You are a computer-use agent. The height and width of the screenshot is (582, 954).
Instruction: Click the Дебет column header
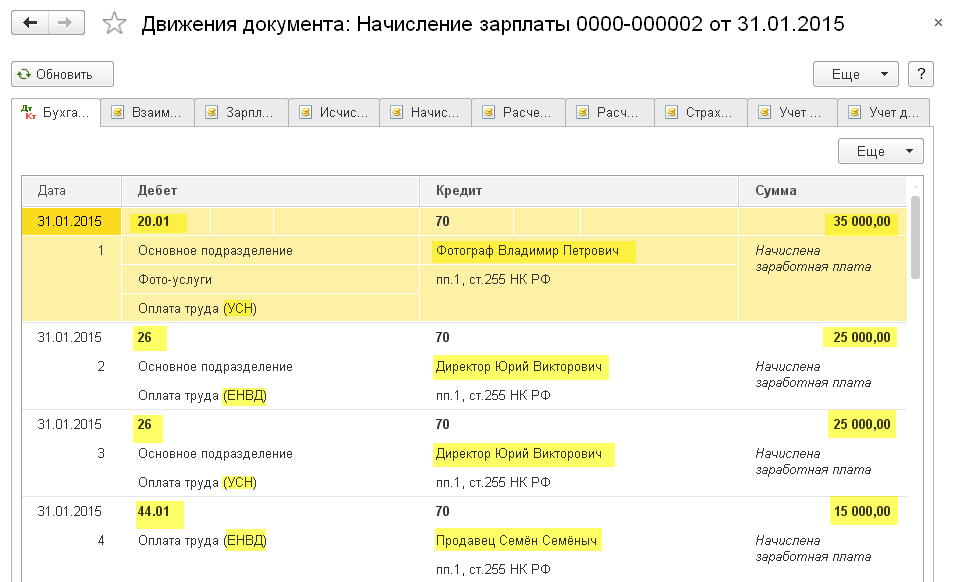coord(270,190)
